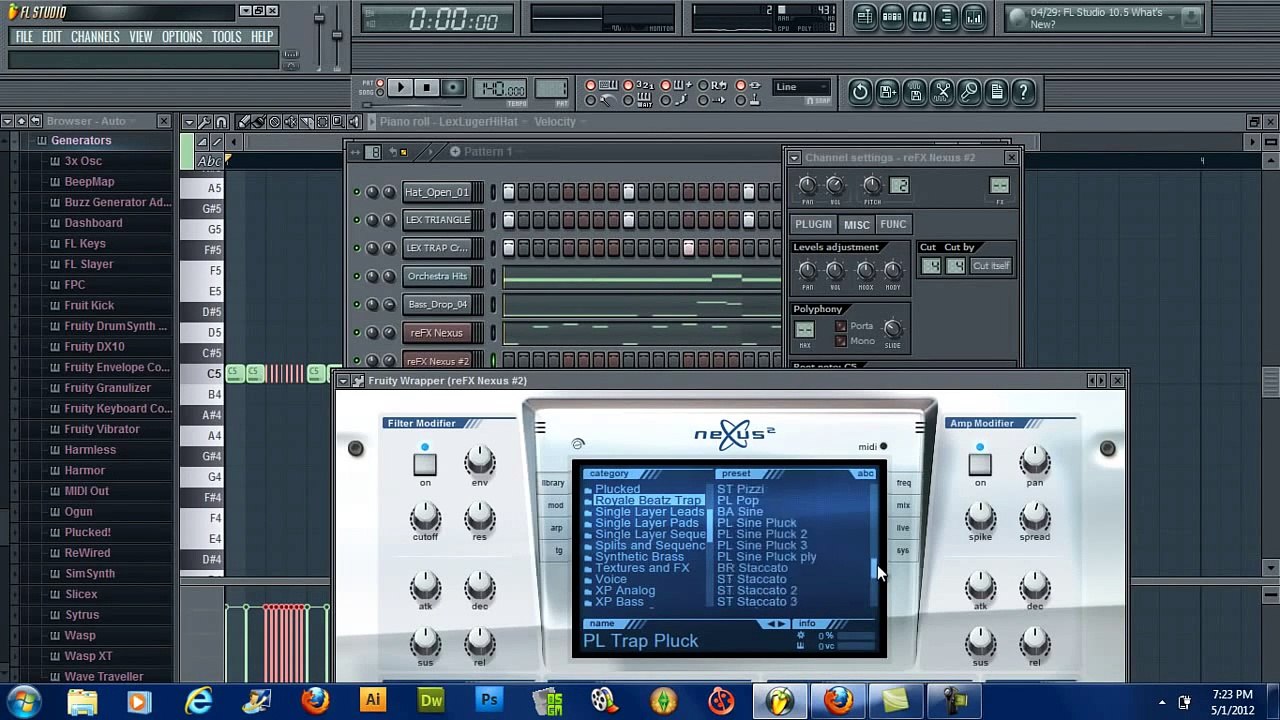Viewport: 1280px width, 720px height.
Task: Save a new version using the disk-plus icon
Action: (888, 92)
